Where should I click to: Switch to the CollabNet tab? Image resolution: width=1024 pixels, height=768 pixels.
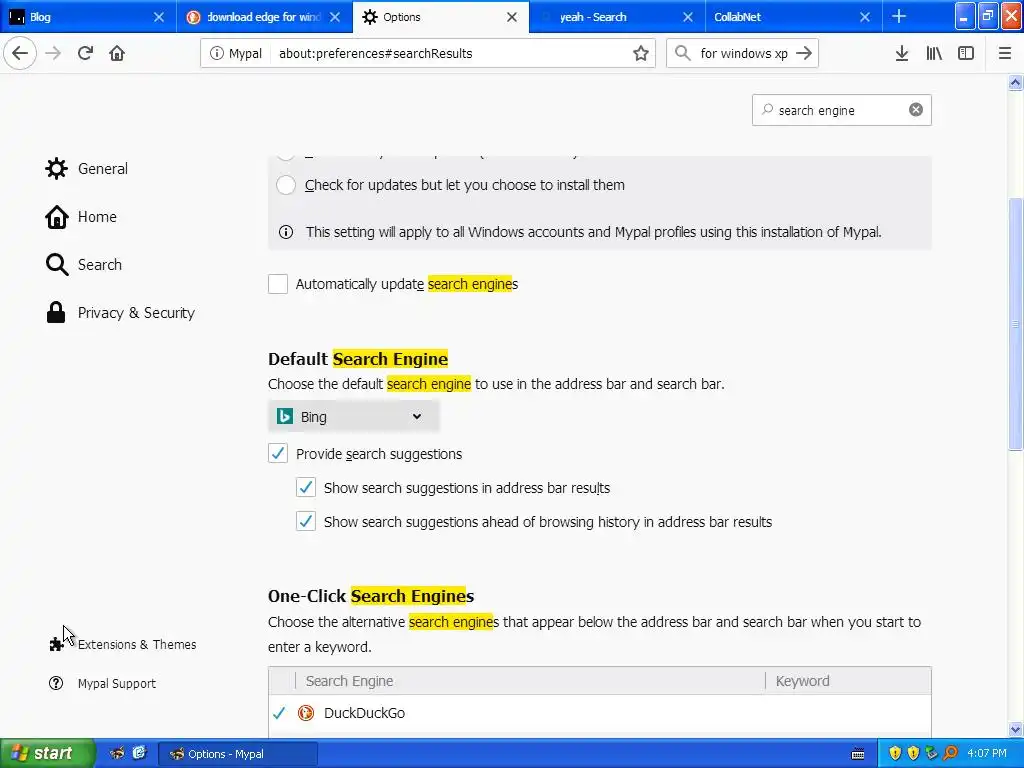[793, 17]
